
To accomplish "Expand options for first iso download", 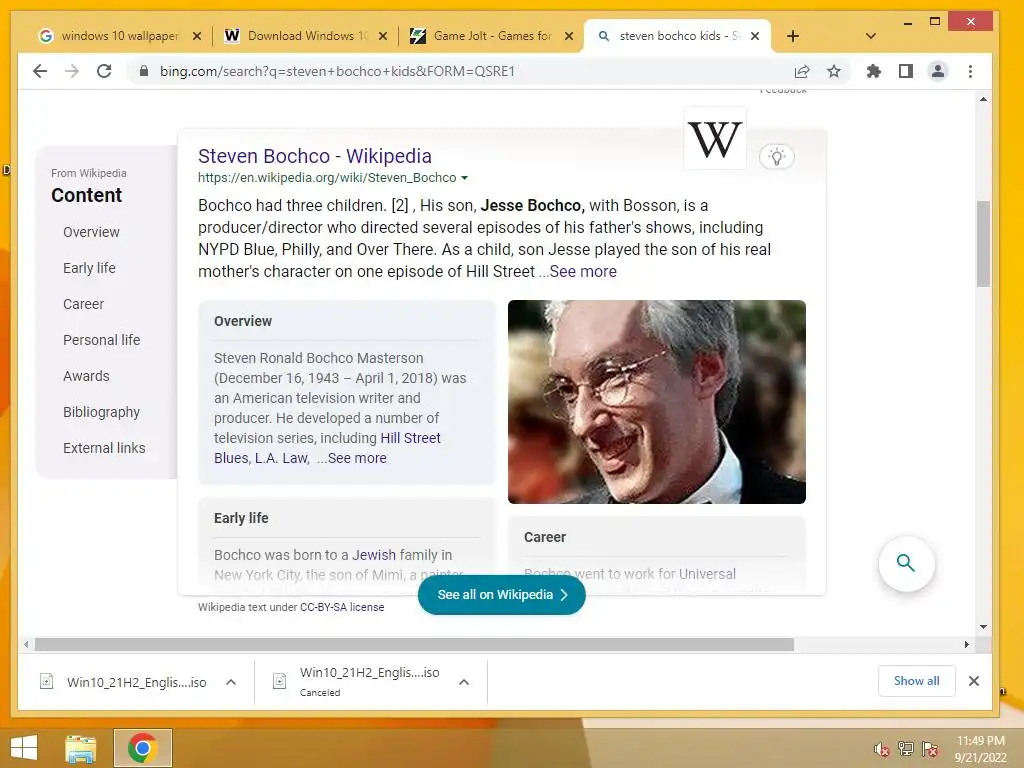I will 231,682.
